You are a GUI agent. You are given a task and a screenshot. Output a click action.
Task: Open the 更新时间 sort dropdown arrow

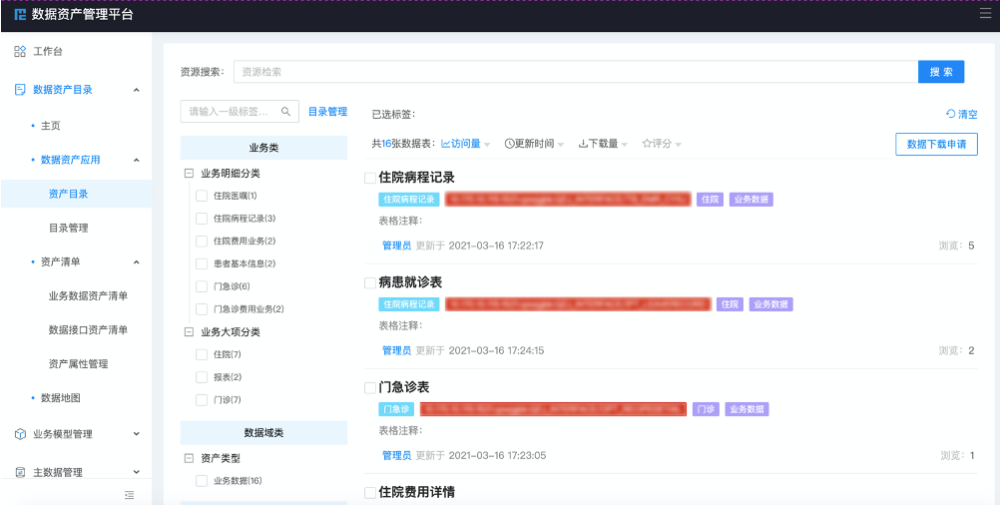click(561, 145)
